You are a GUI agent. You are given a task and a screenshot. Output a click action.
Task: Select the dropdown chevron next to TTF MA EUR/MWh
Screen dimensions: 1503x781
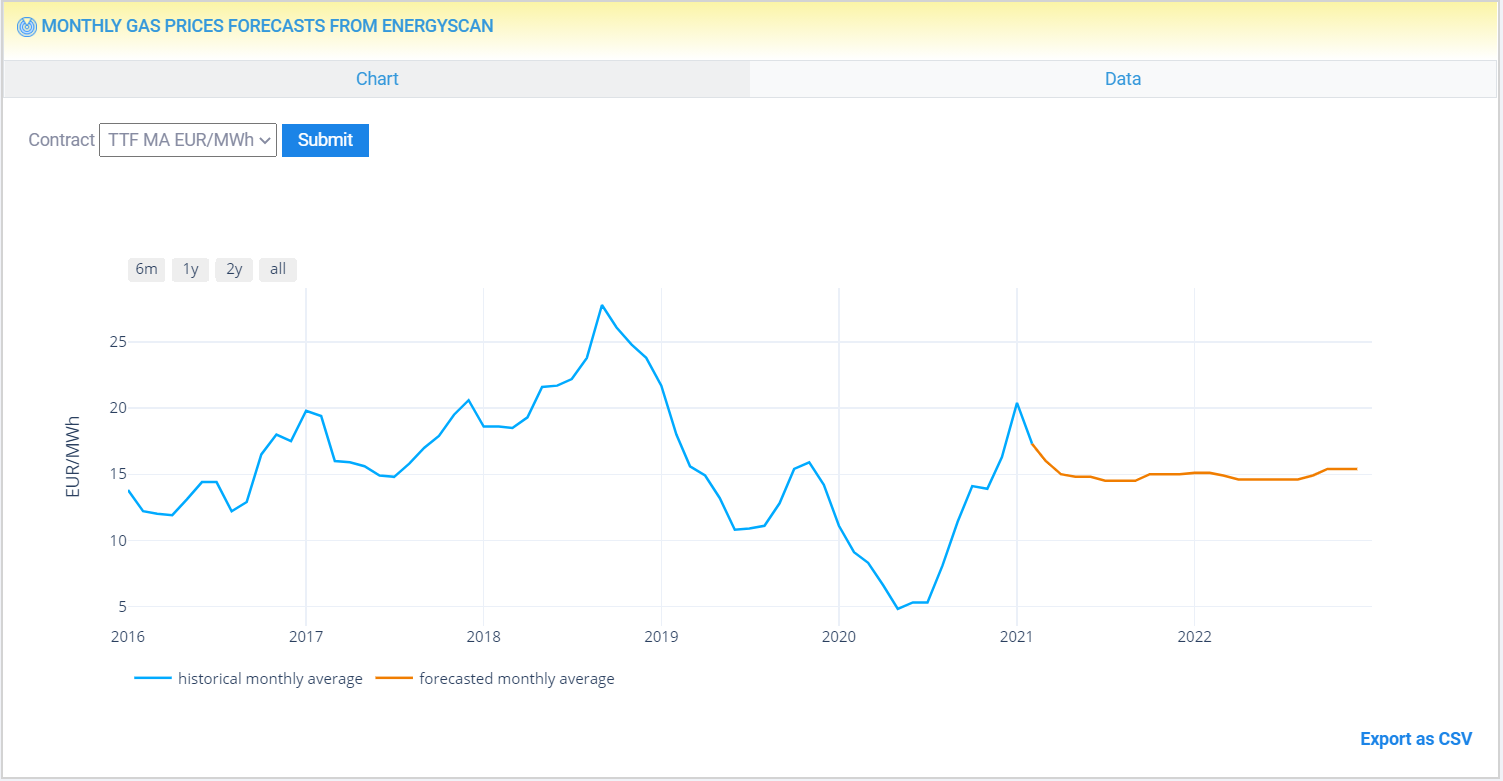point(265,140)
